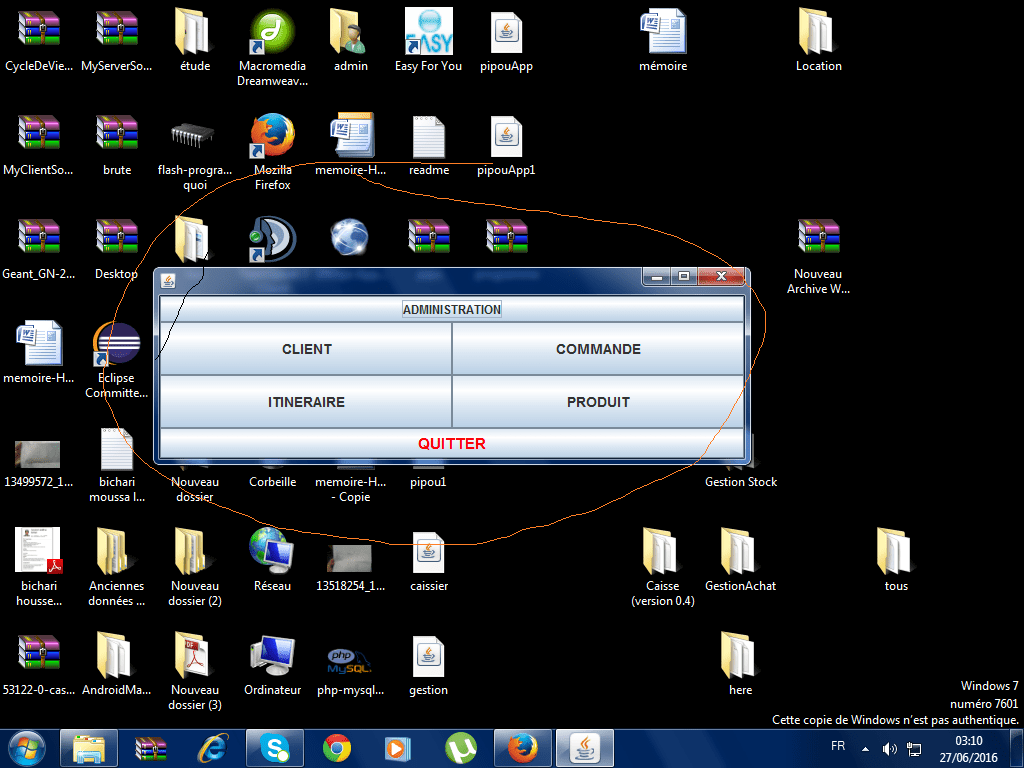Switch to the Firefox taskbar button
The image size is (1024, 768).
[x=523, y=748]
